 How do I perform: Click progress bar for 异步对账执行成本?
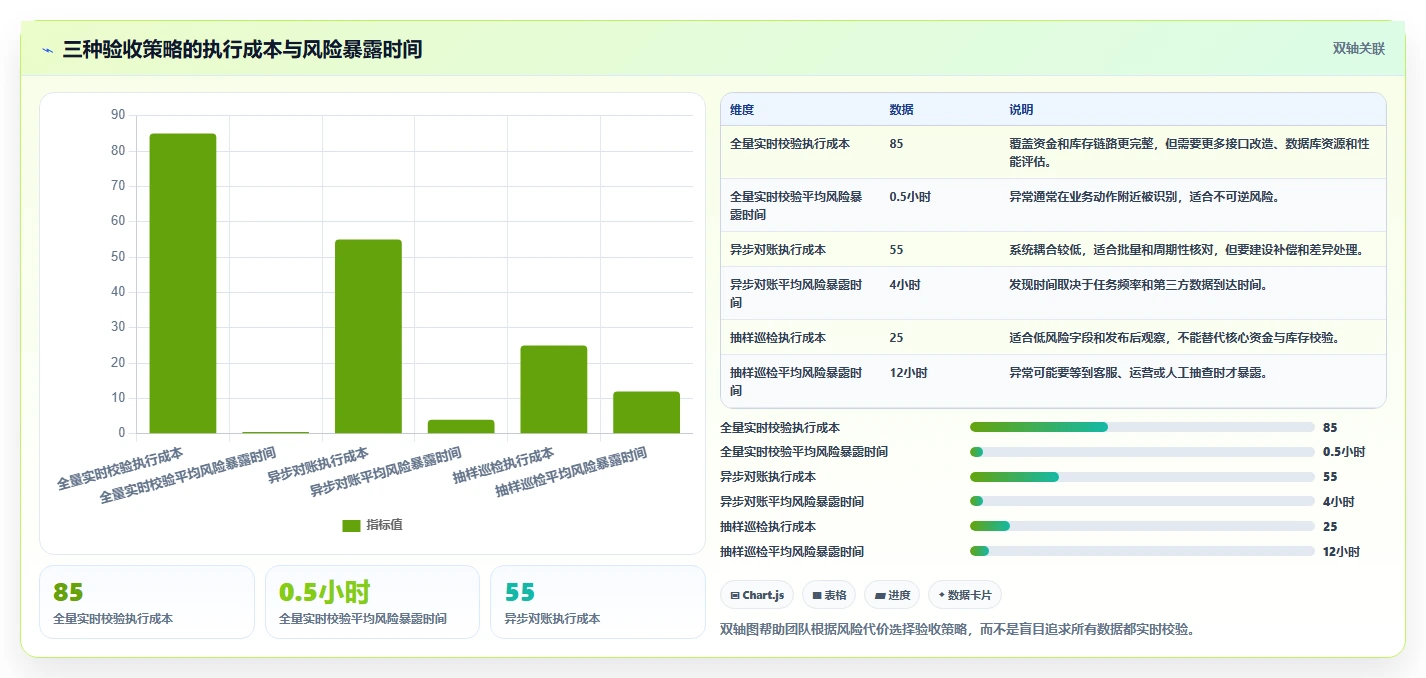click(x=1142, y=477)
